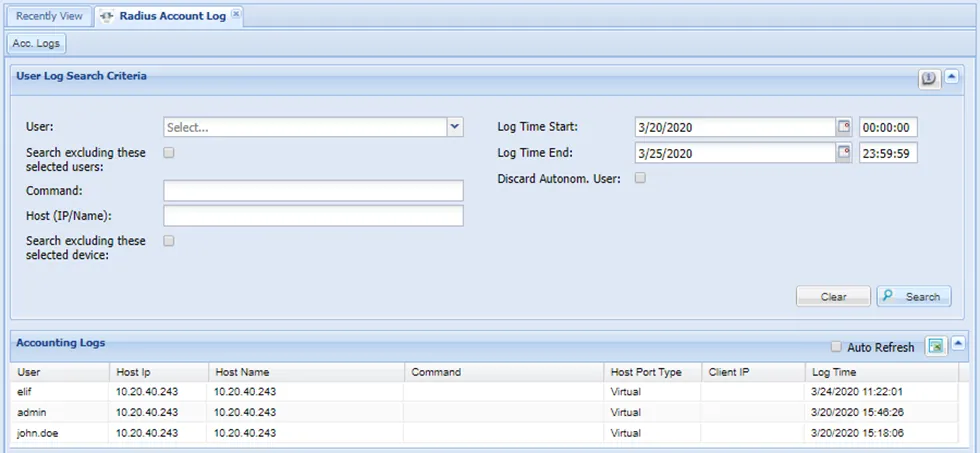Click the Radius Account Log tab icon
This screenshot has width=980, height=453.
107,17
